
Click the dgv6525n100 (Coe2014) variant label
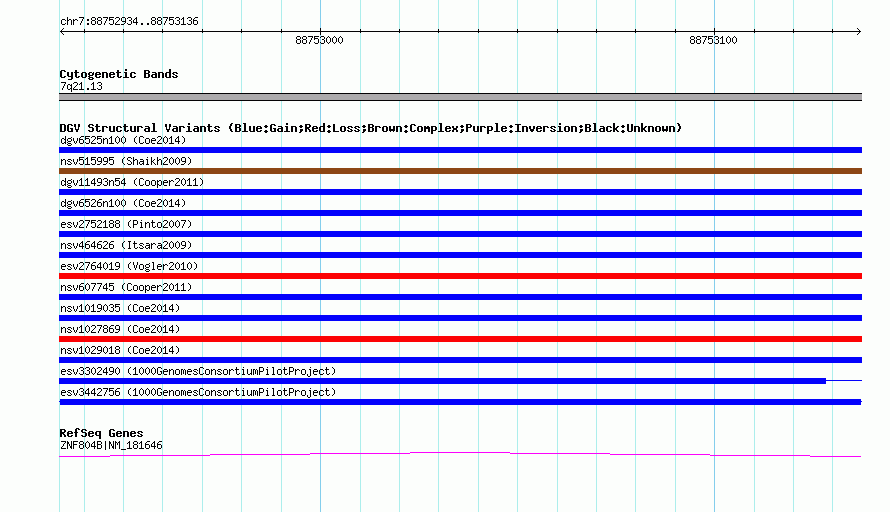[123, 140]
